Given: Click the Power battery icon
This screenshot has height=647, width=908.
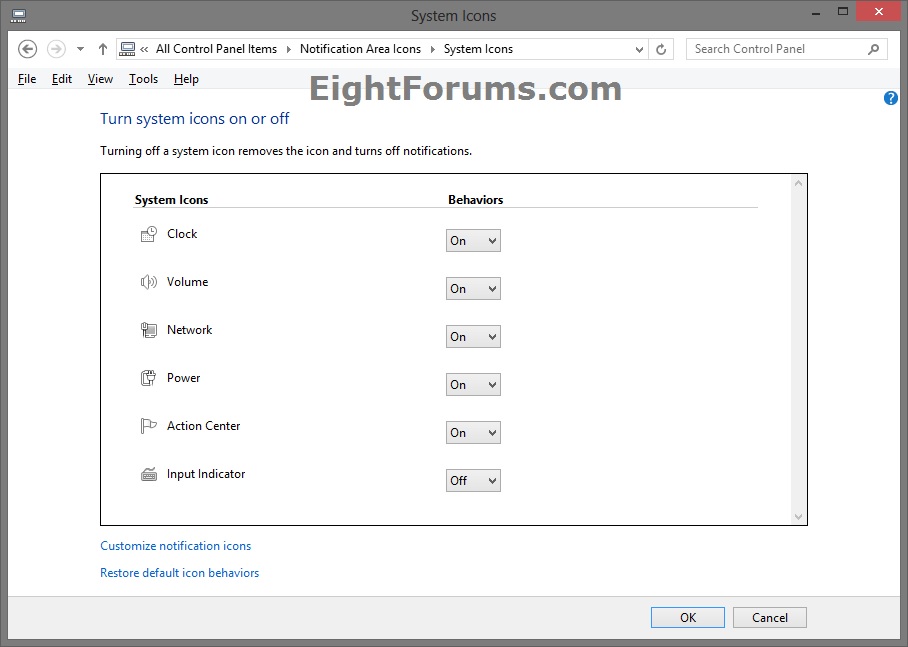Looking at the screenshot, I should click(149, 378).
